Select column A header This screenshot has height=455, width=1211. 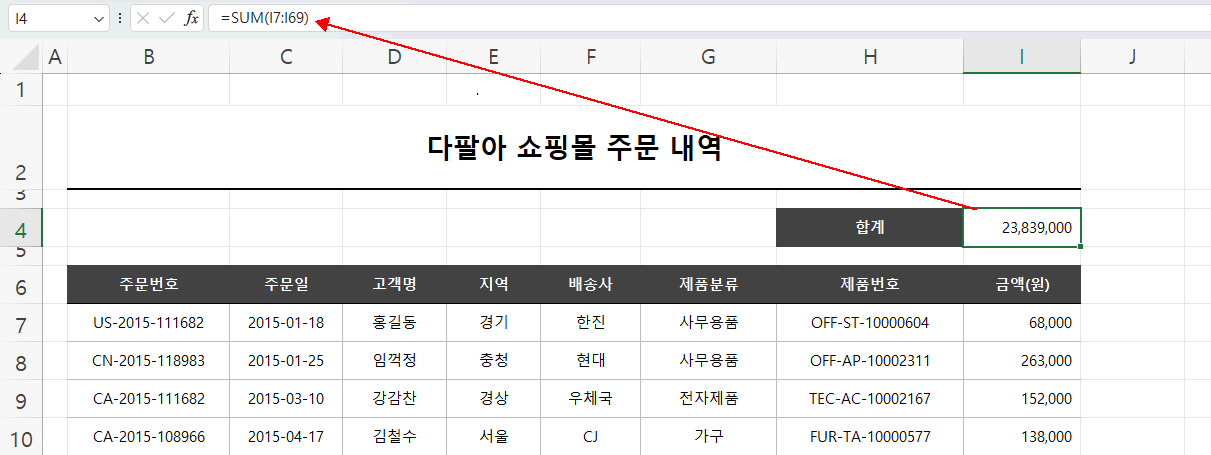click(x=55, y=58)
